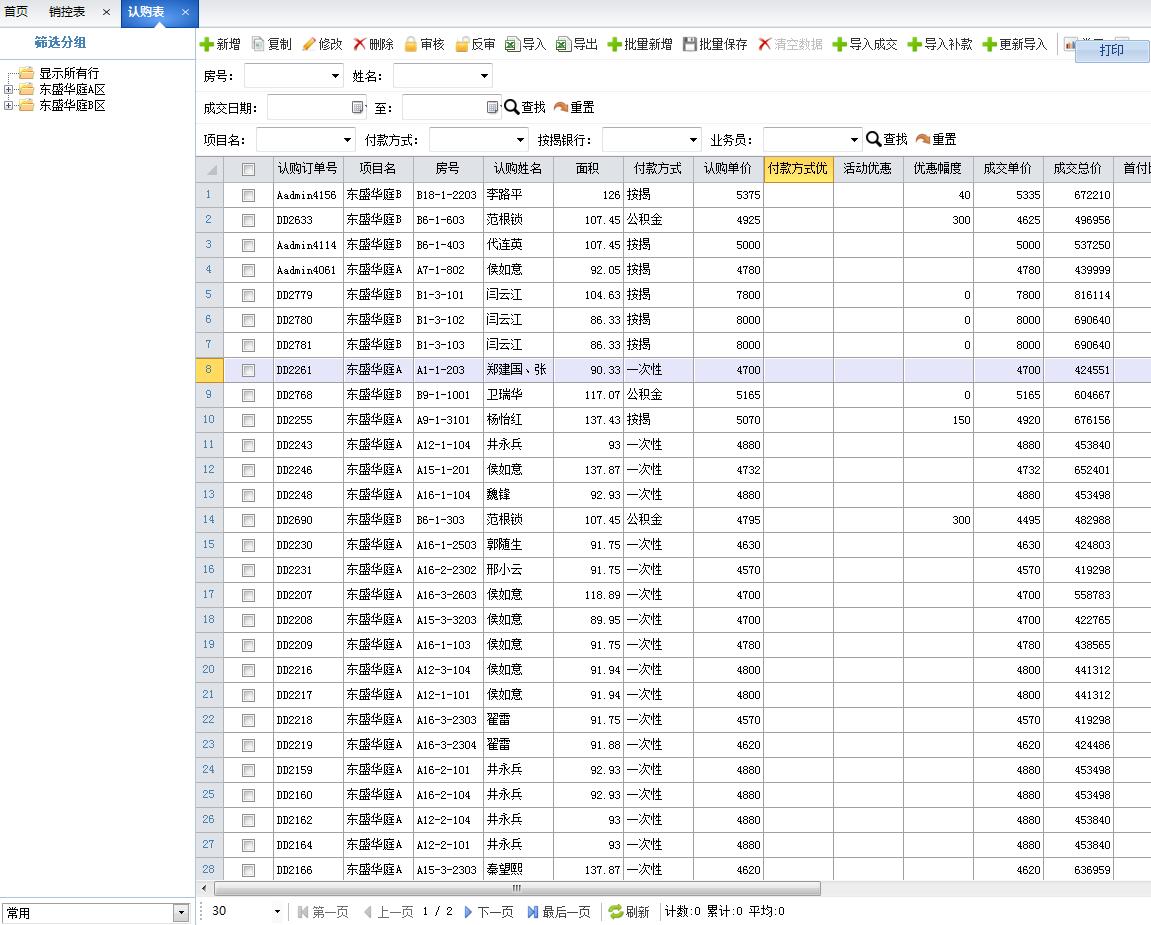The width and height of the screenshot is (1151, 925).
Task: Switch to the 销控表 tab
Action: point(67,12)
